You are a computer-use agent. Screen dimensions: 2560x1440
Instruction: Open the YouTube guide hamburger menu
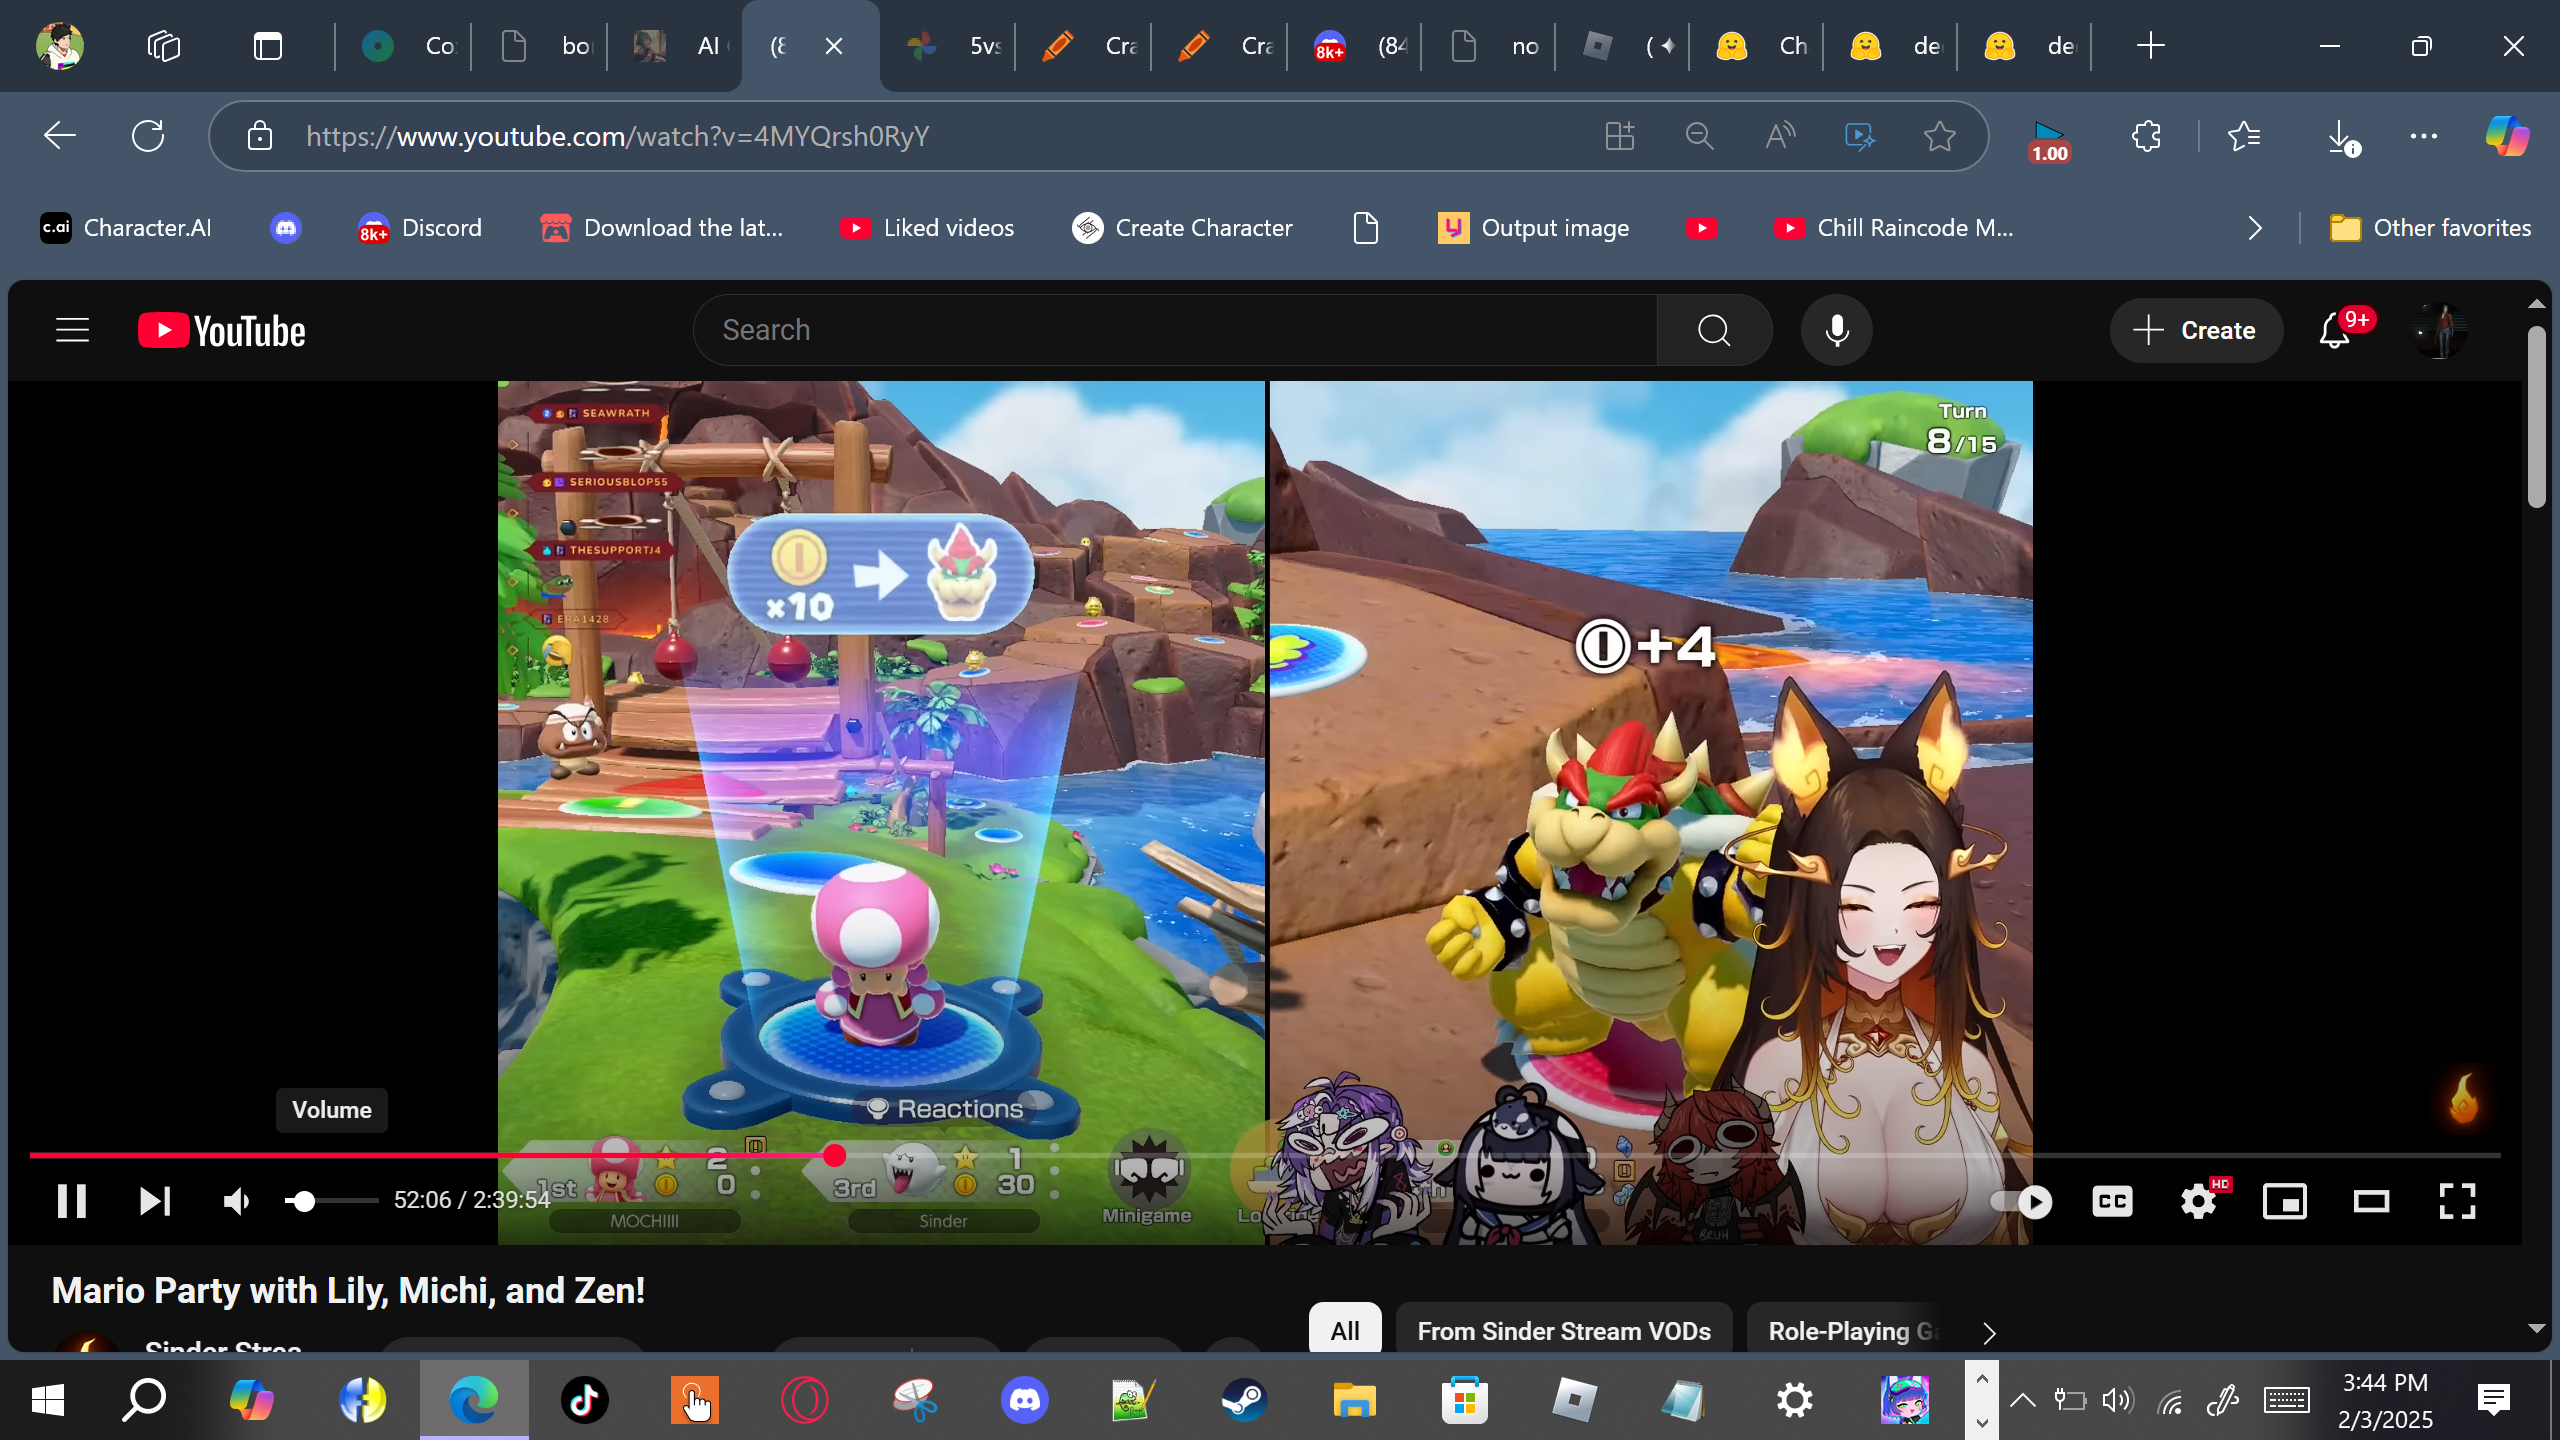(x=72, y=330)
